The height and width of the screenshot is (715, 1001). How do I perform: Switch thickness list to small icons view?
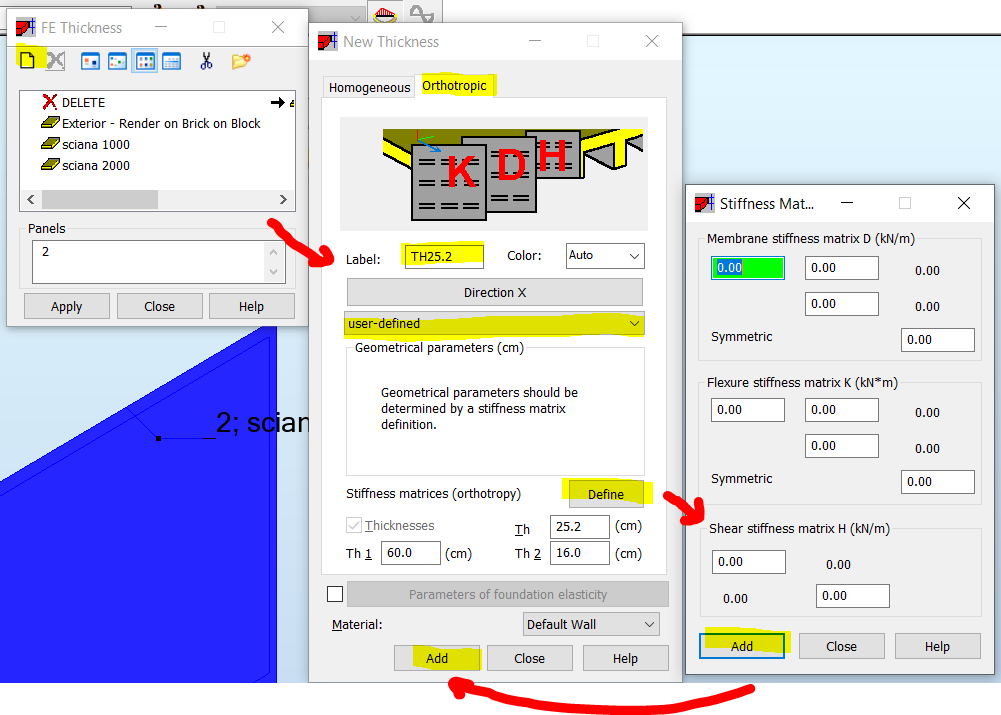click(x=117, y=60)
